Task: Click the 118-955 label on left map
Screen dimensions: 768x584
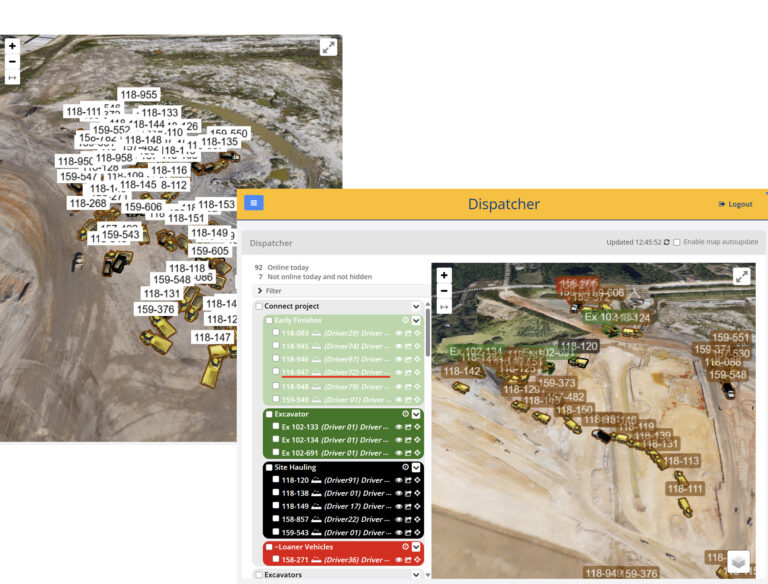Action: tap(139, 95)
